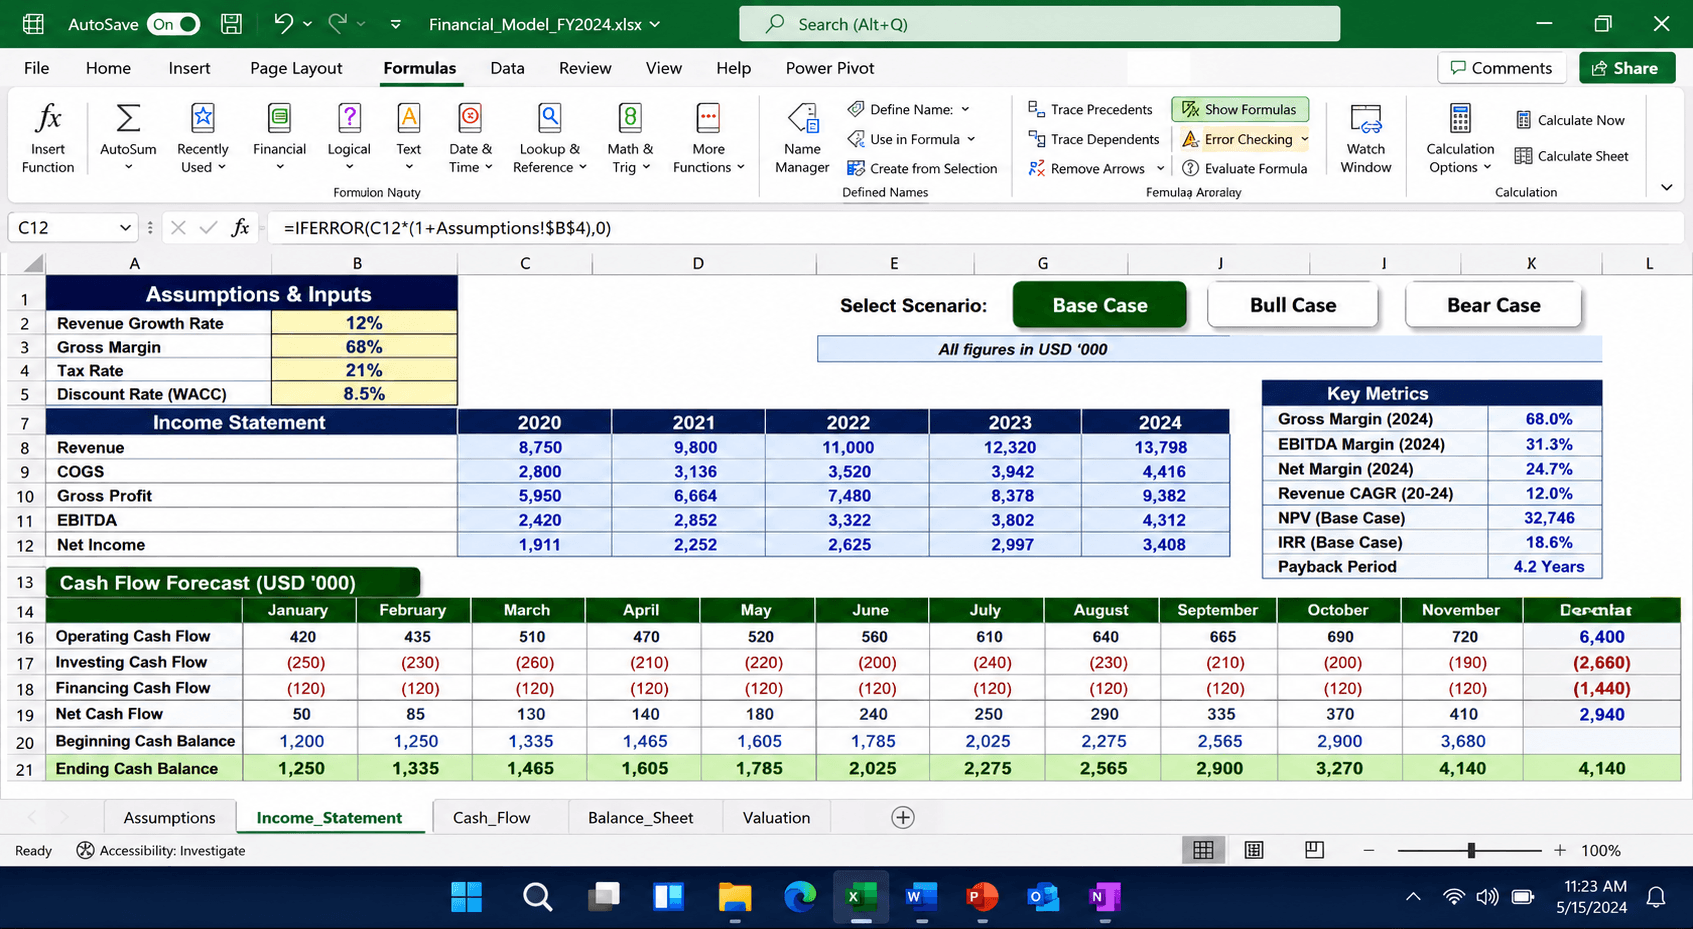The width and height of the screenshot is (1693, 929).
Task: Click fx icon beside formula bar
Action: click(x=240, y=228)
